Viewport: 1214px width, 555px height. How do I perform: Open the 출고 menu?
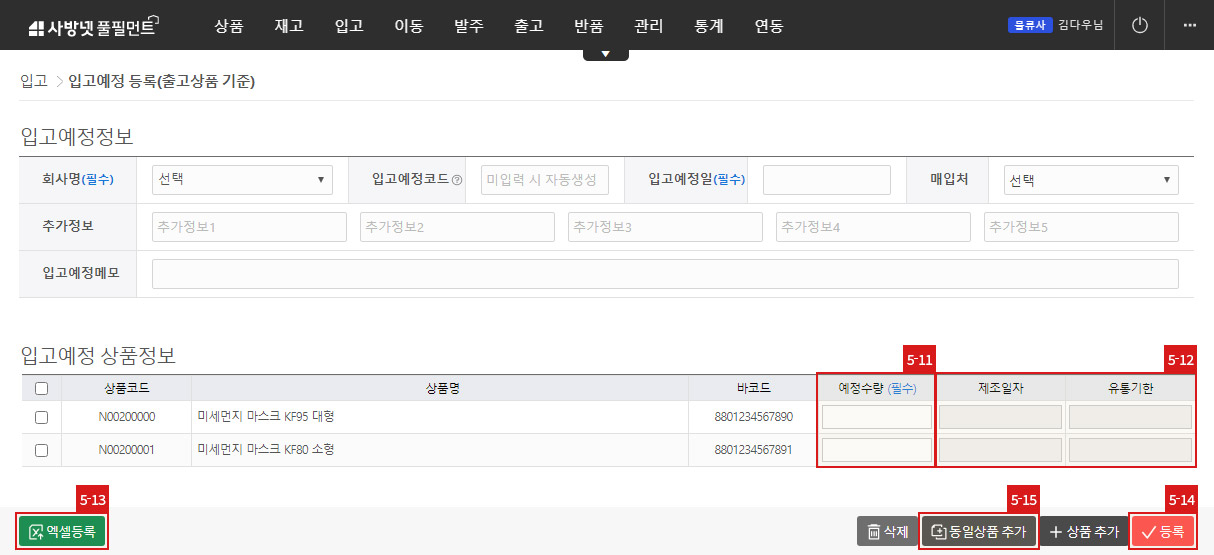tap(528, 26)
